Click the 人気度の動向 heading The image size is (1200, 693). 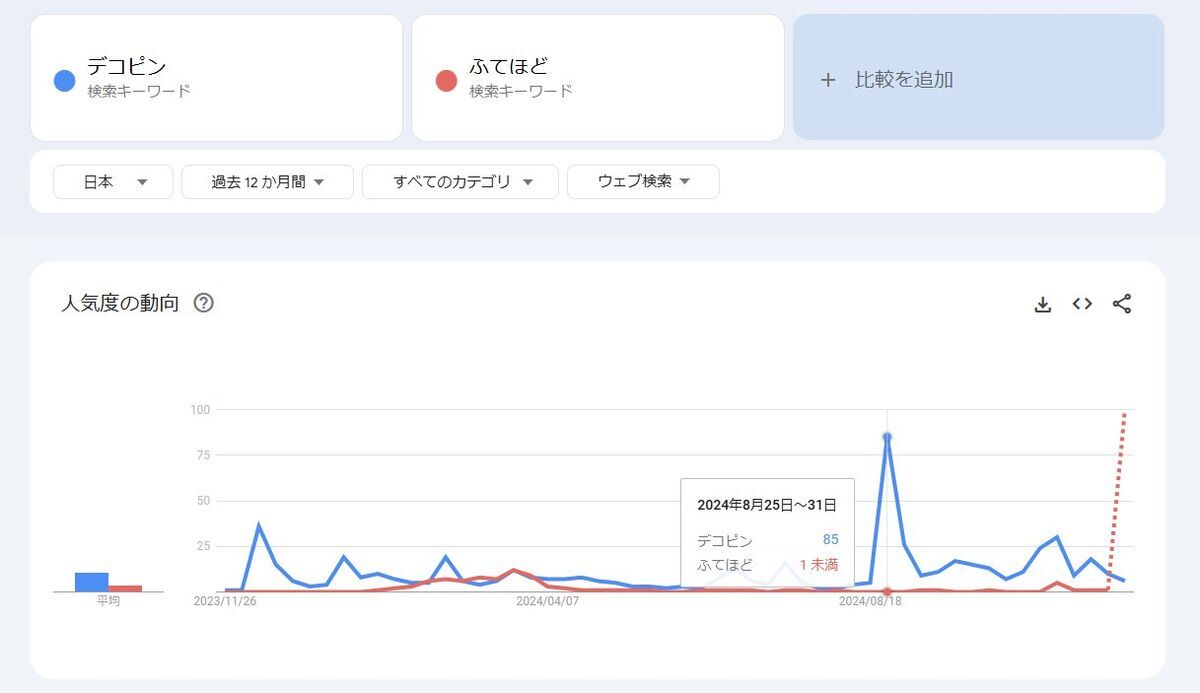120,303
